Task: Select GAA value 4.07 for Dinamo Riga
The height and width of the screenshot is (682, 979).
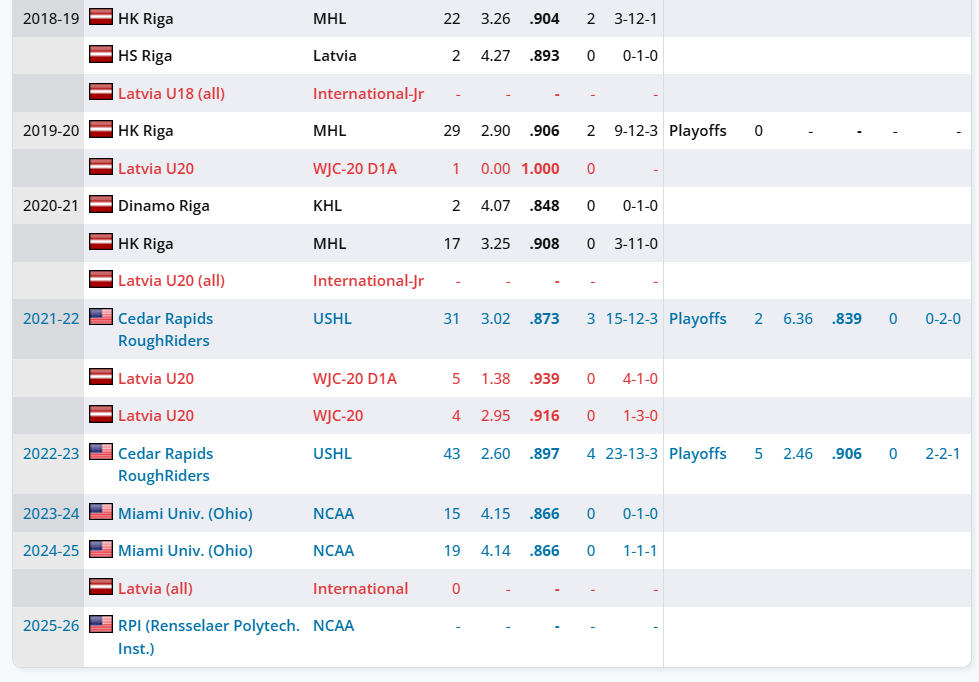Action: pos(495,205)
